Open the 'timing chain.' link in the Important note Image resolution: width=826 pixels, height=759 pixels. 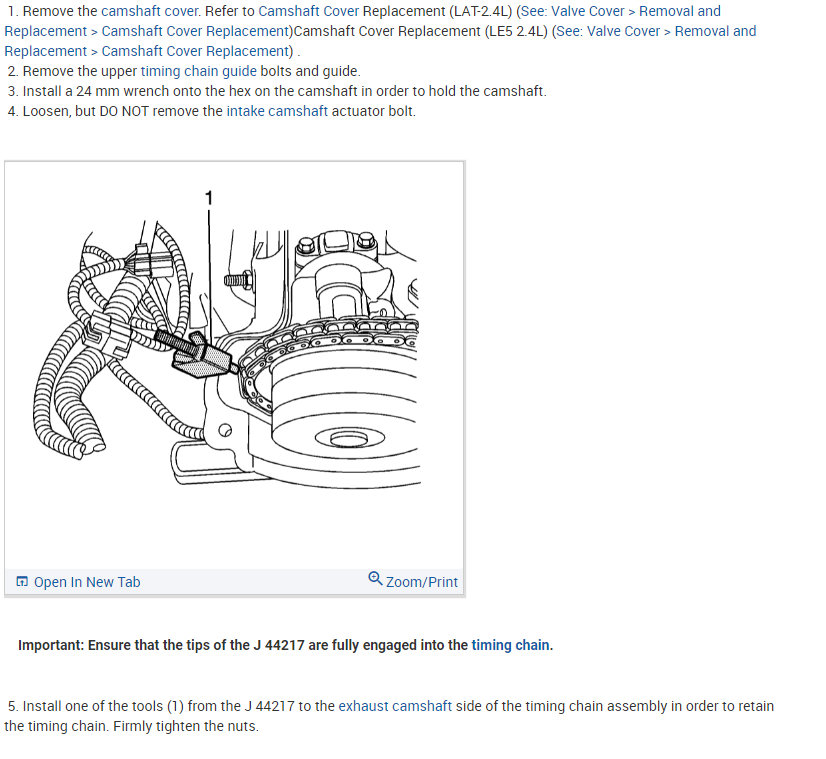pos(512,645)
